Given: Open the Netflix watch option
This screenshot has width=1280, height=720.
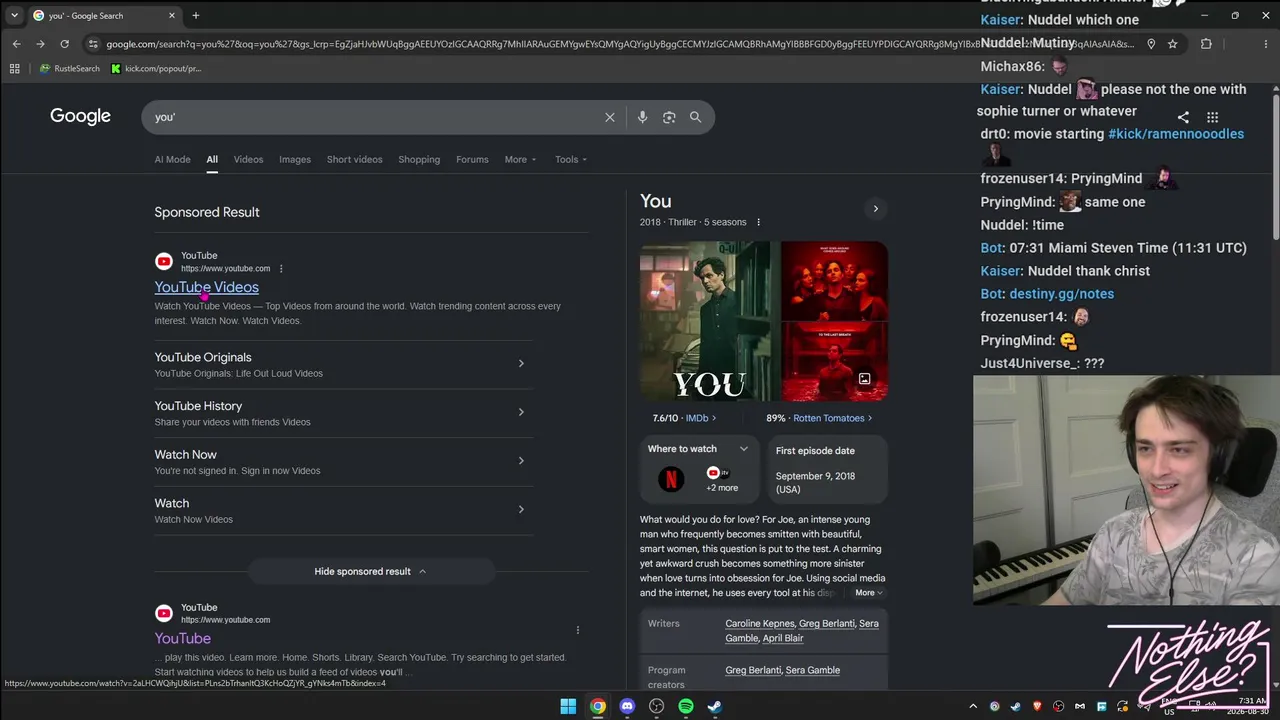Looking at the screenshot, I should pyautogui.click(x=671, y=480).
